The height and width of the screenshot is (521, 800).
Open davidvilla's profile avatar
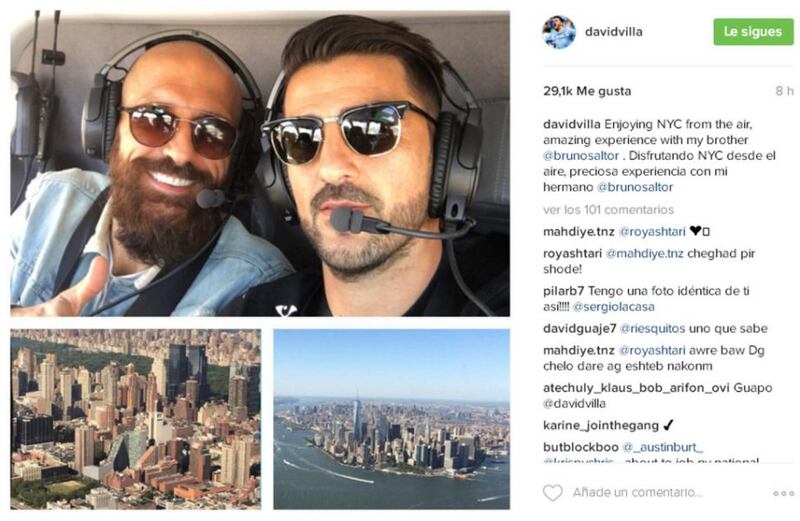click(559, 32)
